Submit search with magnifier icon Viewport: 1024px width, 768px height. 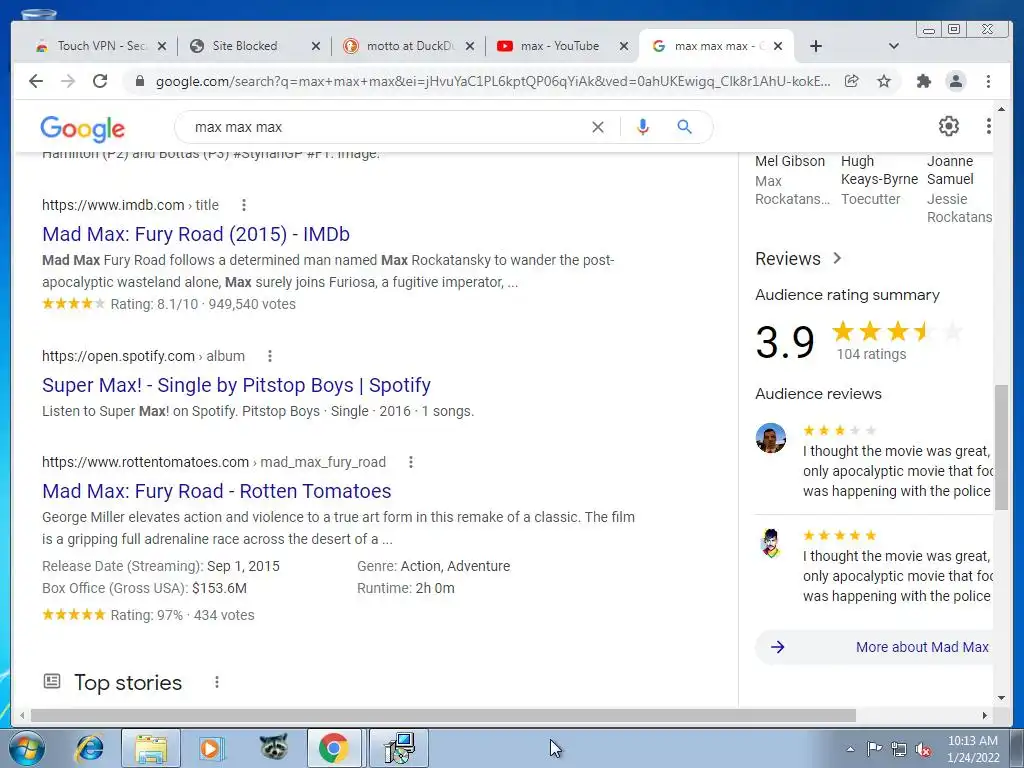(x=684, y=127)
